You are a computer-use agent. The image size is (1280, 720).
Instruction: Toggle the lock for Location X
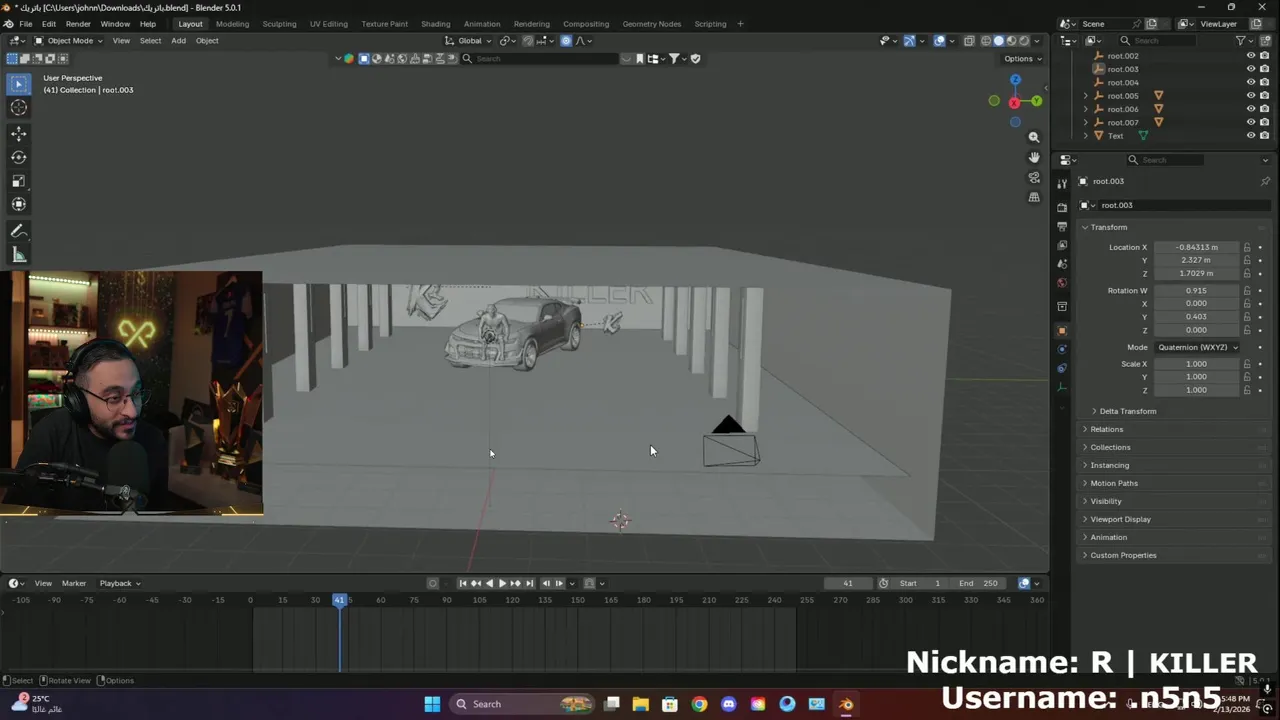1247,247
